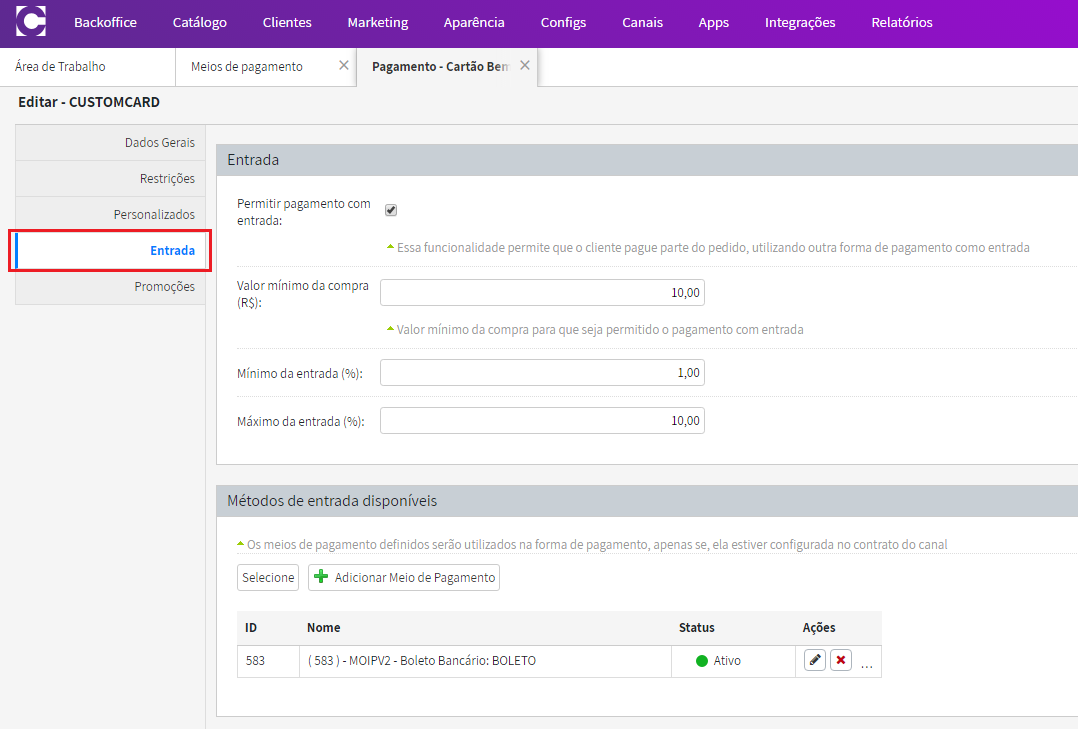
Task: Open the Aparência menu
Action: (x=474, y=23)
